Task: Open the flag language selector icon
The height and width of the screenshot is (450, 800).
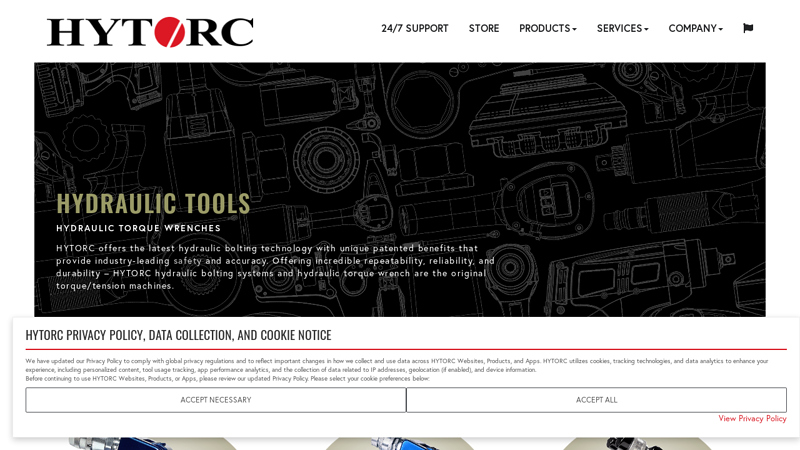Action: (x=748, y=28)
